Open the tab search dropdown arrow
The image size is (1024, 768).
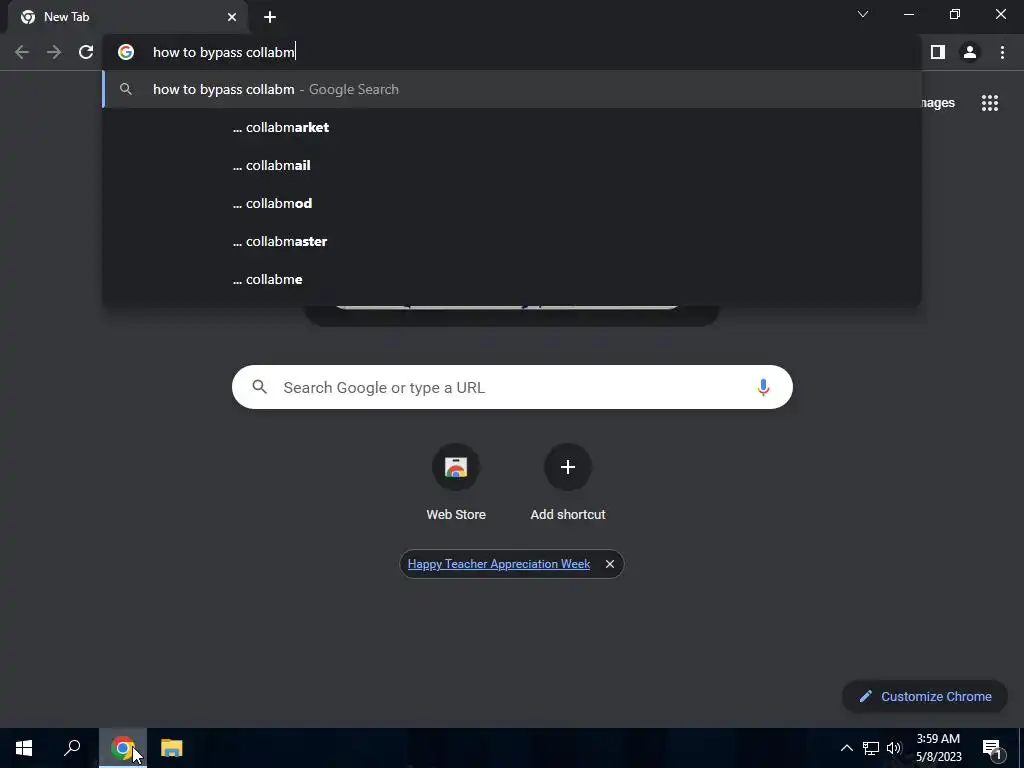(863, 14)
